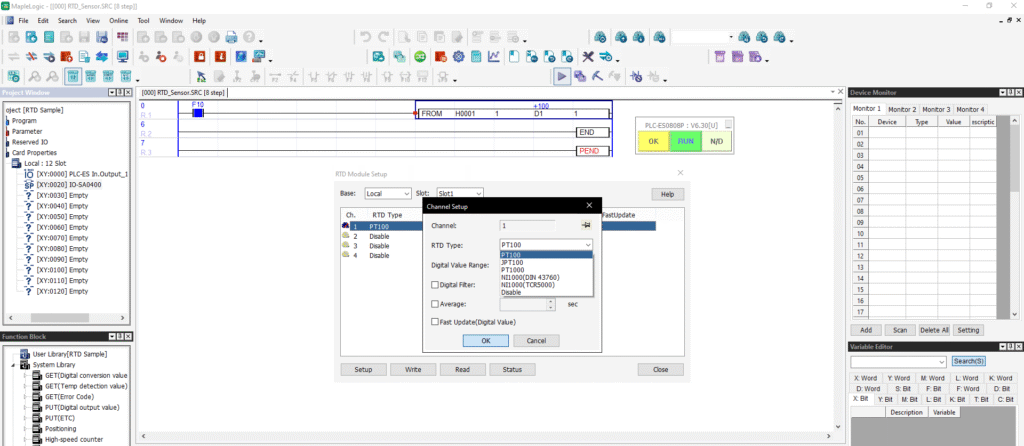Enable the Average checkbox
The width and height of the screenshot is (1024, 446).
pyautogui.click(x=435, y=304)
